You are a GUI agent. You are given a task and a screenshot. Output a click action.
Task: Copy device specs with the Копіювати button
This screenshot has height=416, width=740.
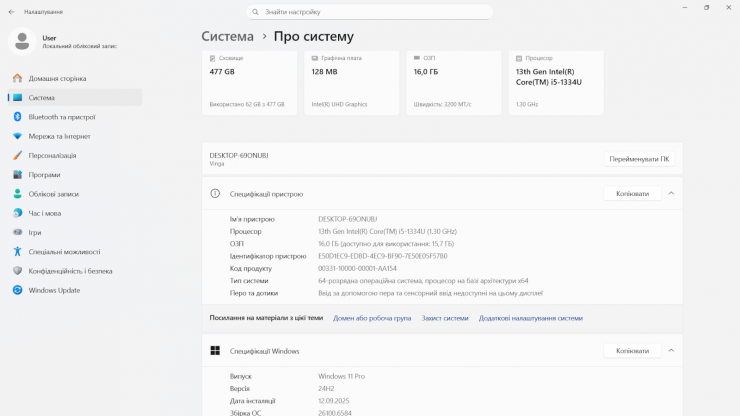632,193
